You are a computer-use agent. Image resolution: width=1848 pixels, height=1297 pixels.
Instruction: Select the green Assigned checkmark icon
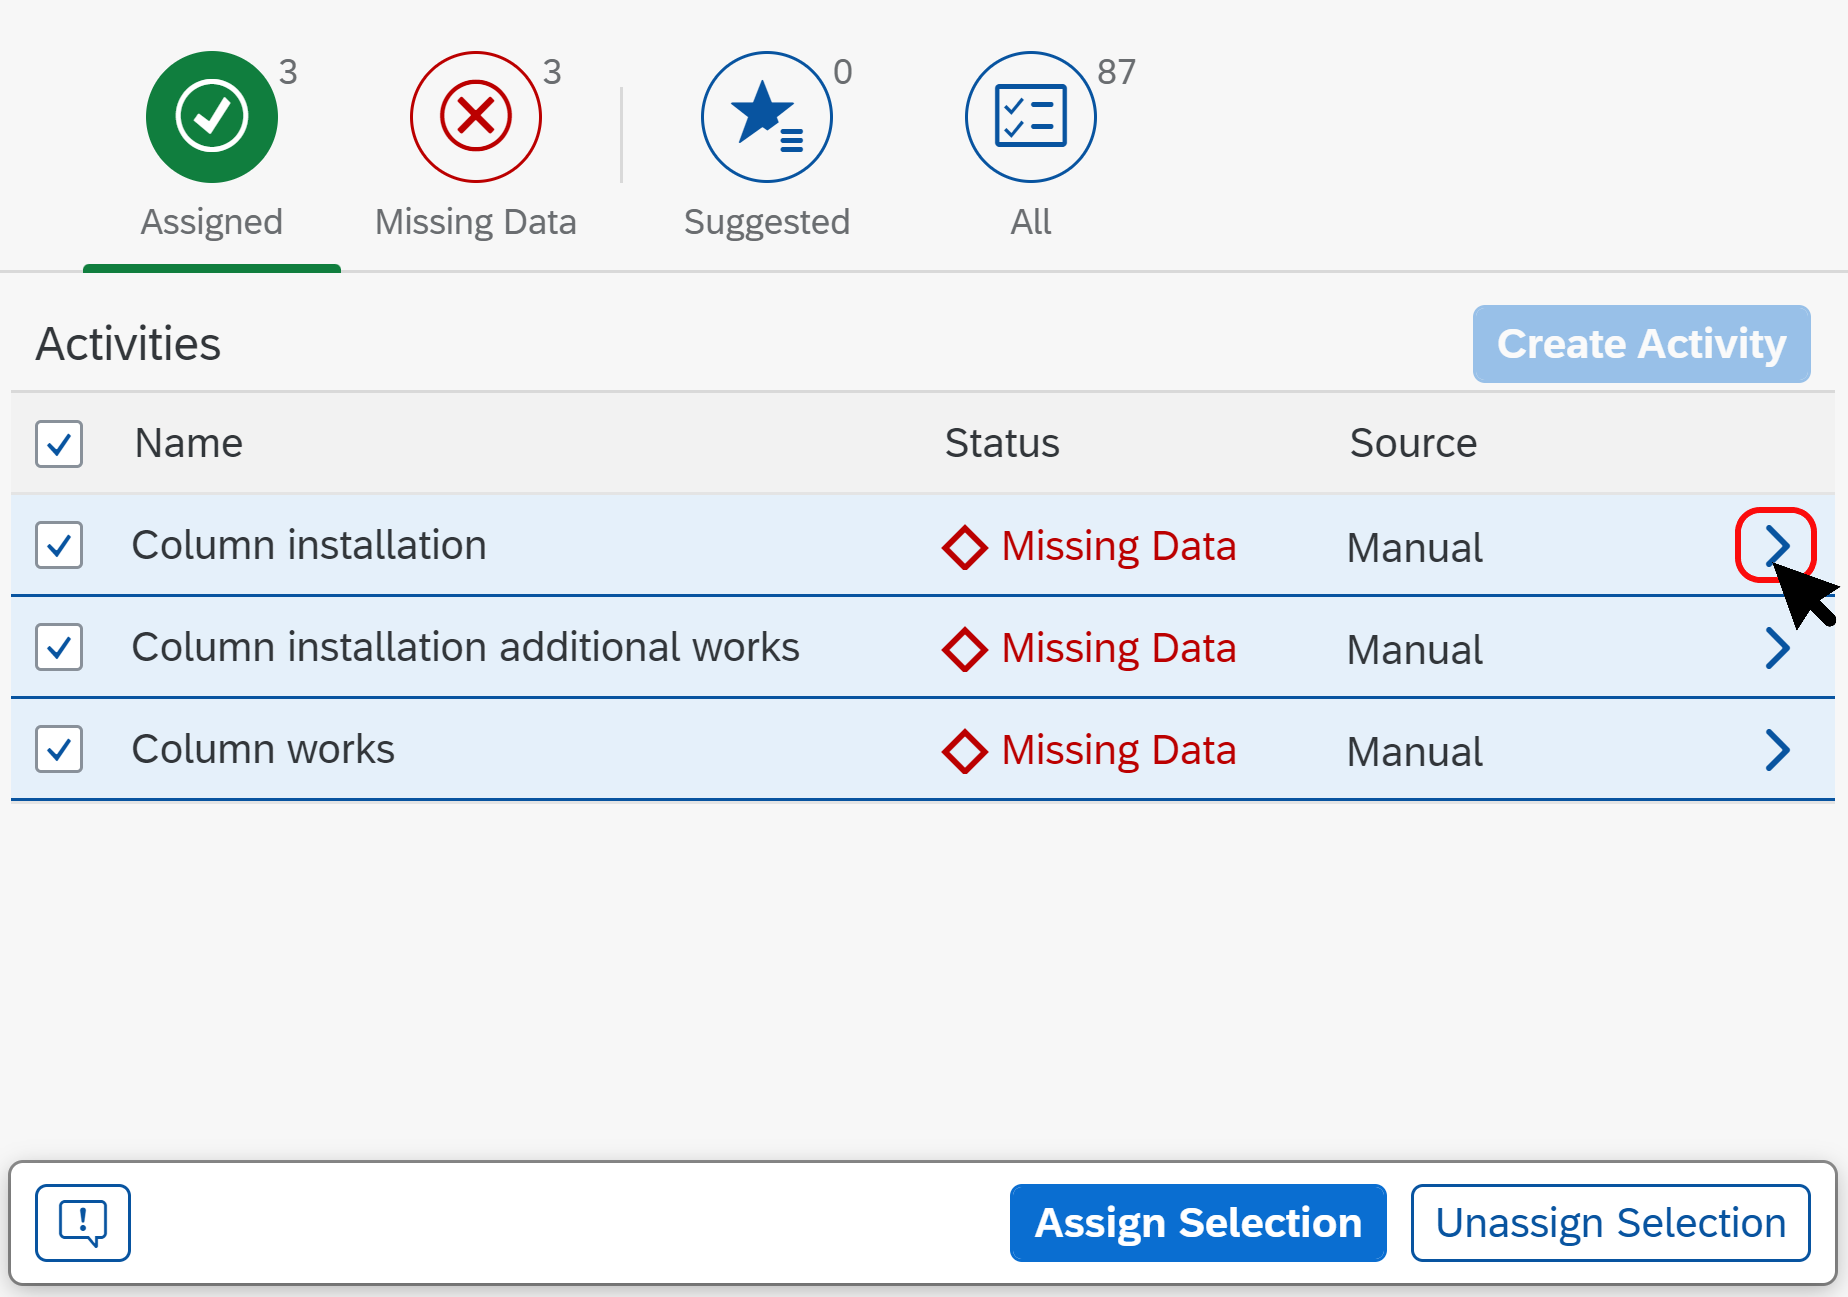tap(212, 117)
